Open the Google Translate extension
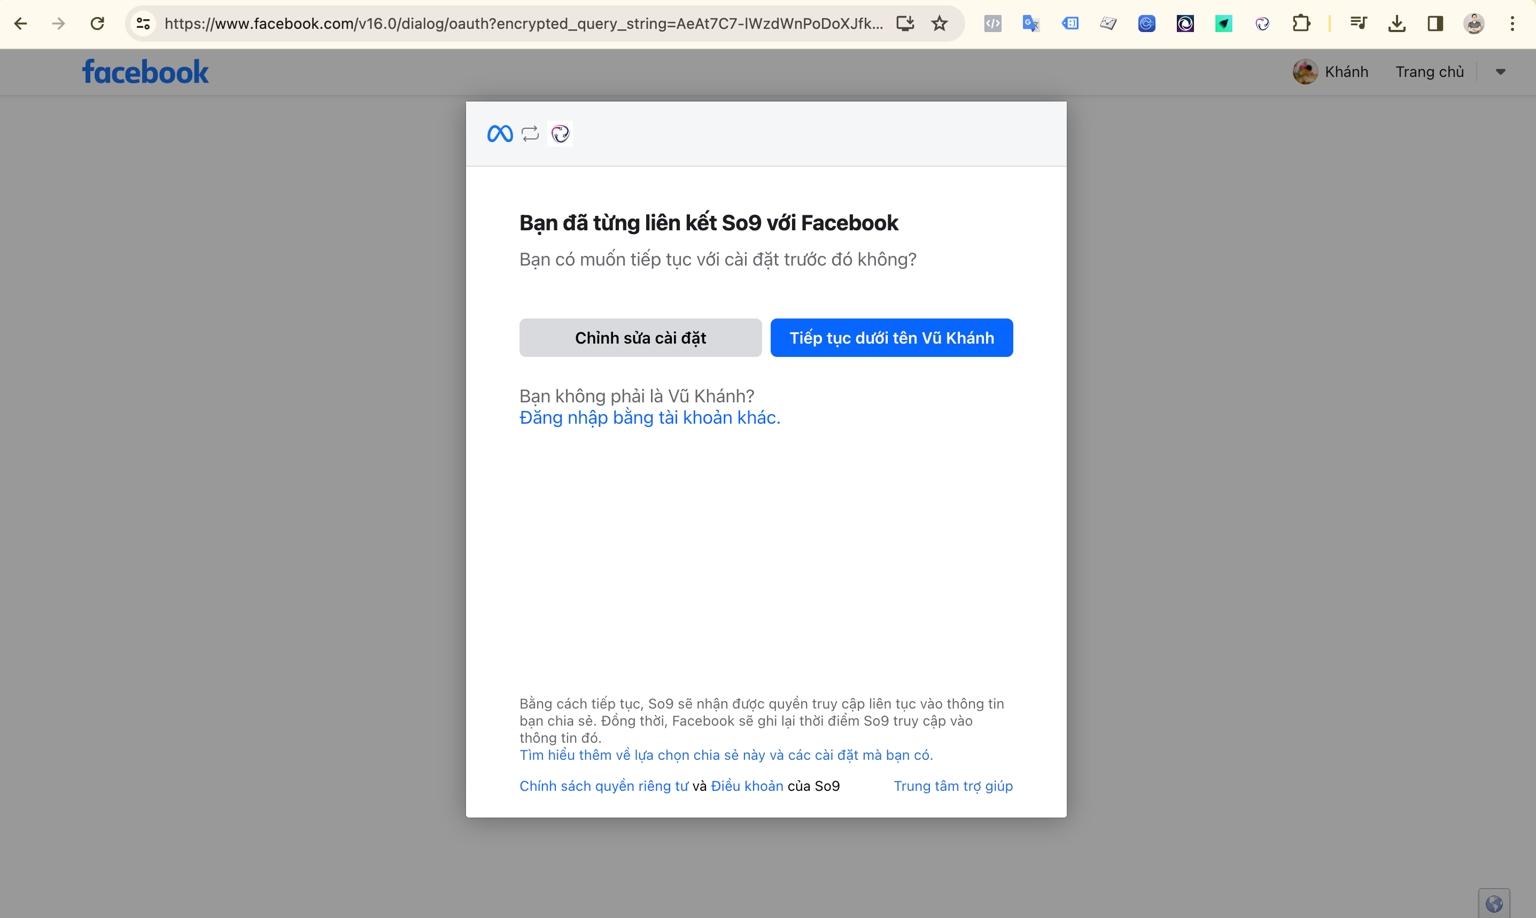This screenshot has width=1536, height=918. (x=1031, y=23)
